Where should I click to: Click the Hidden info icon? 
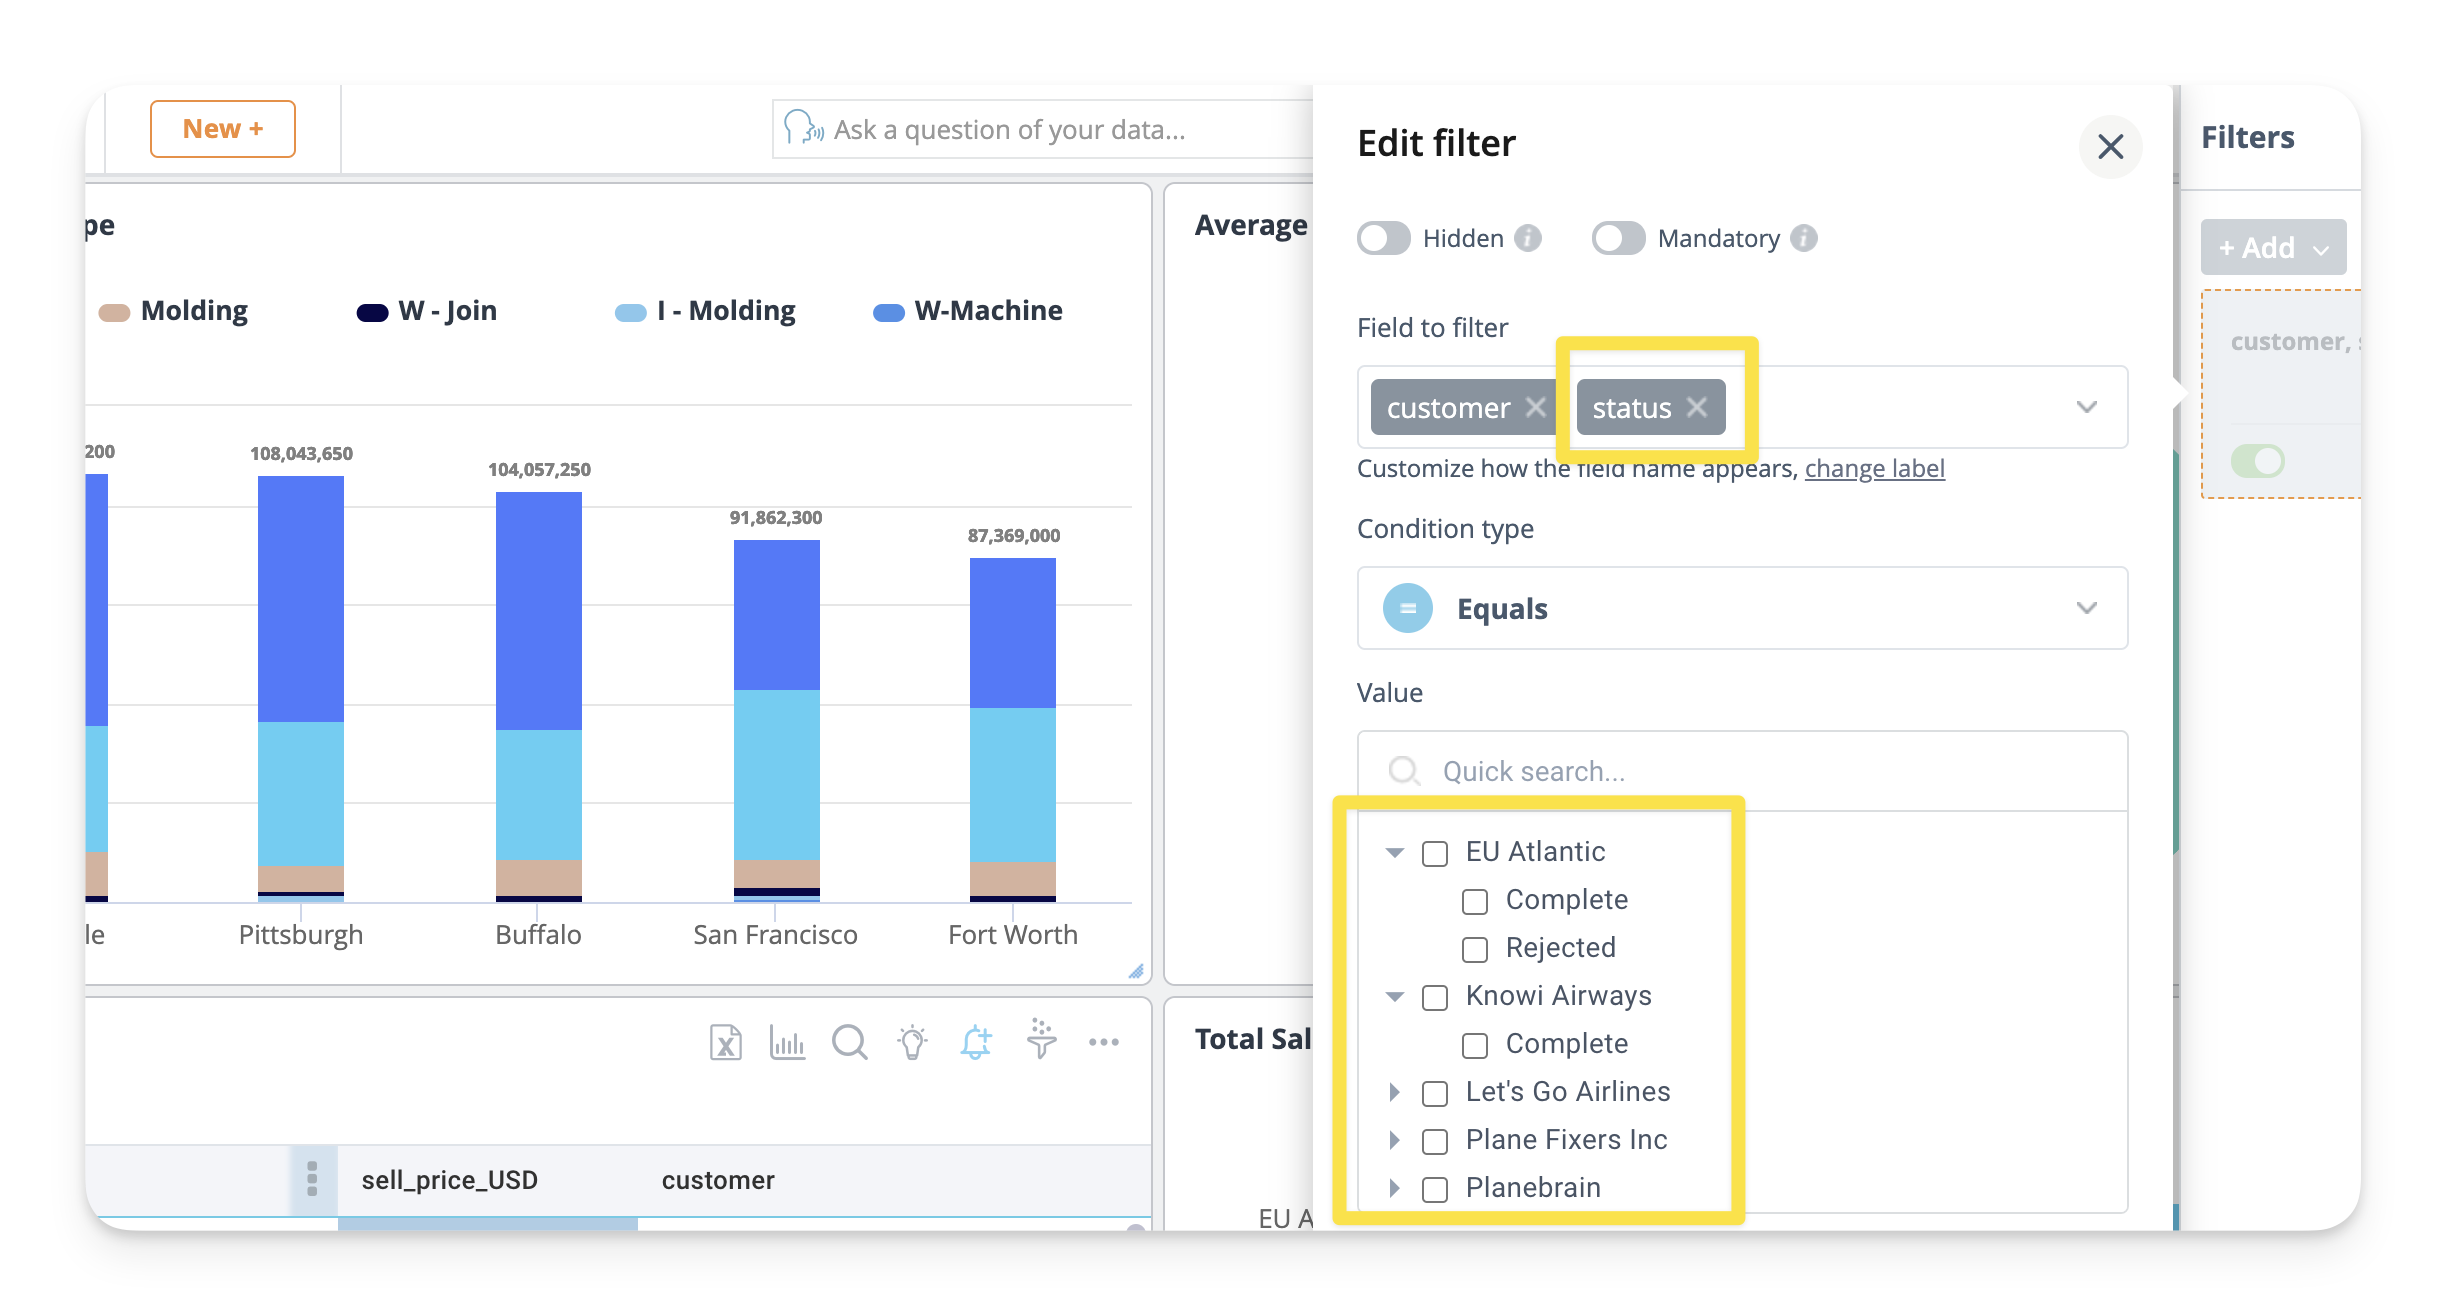[1528, 238]
